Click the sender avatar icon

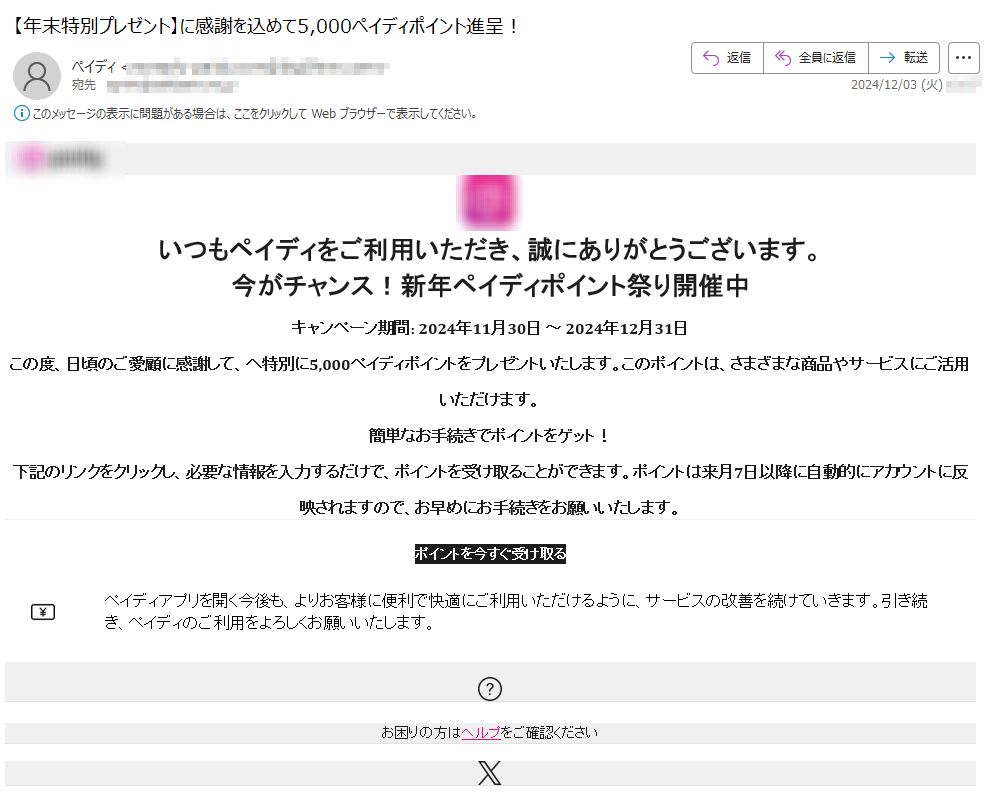click(36, 75)
